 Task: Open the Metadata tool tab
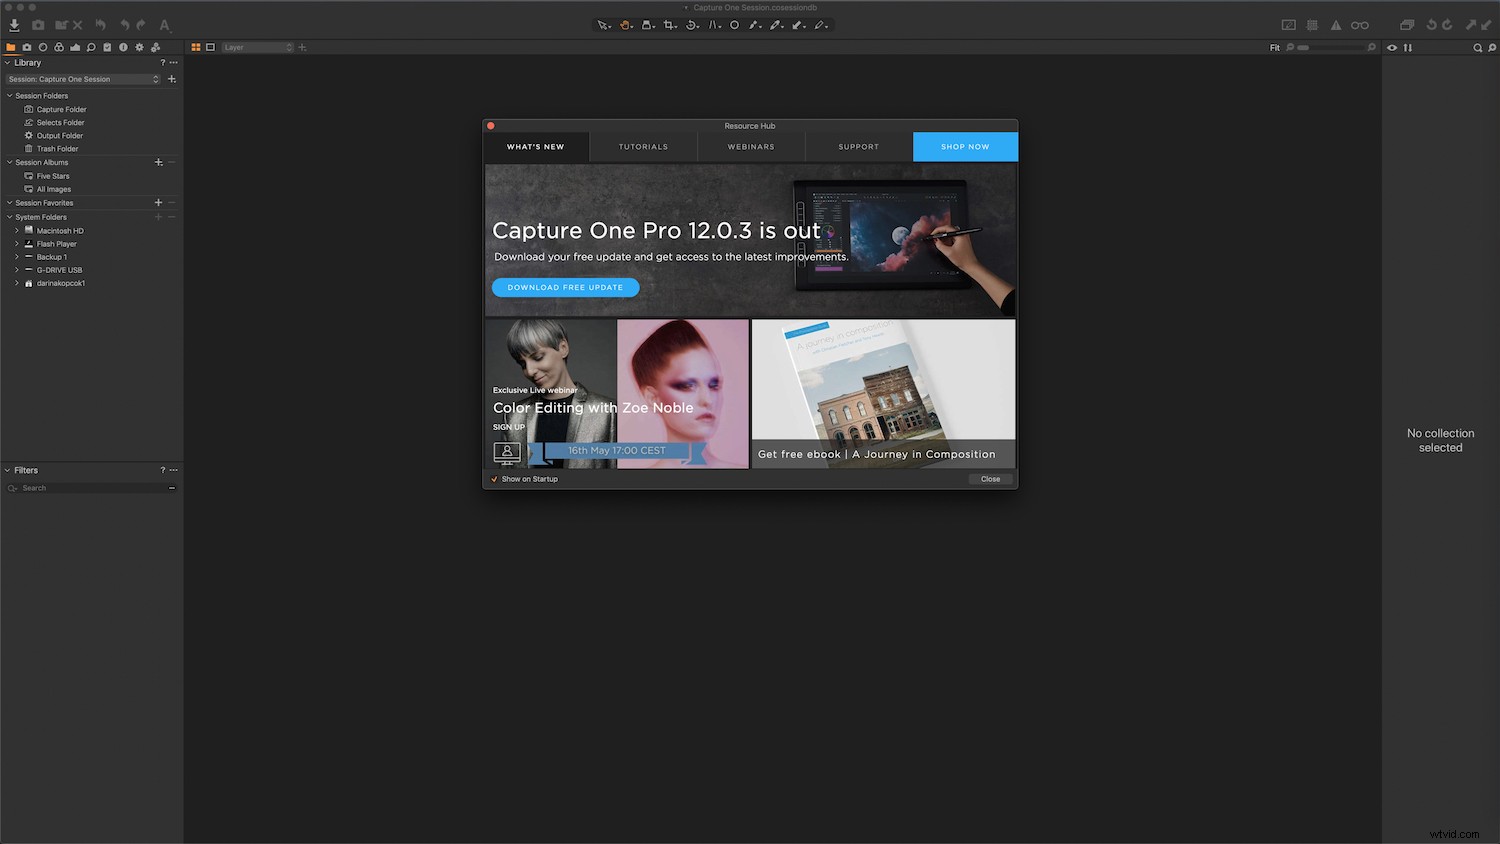point(123,47)
